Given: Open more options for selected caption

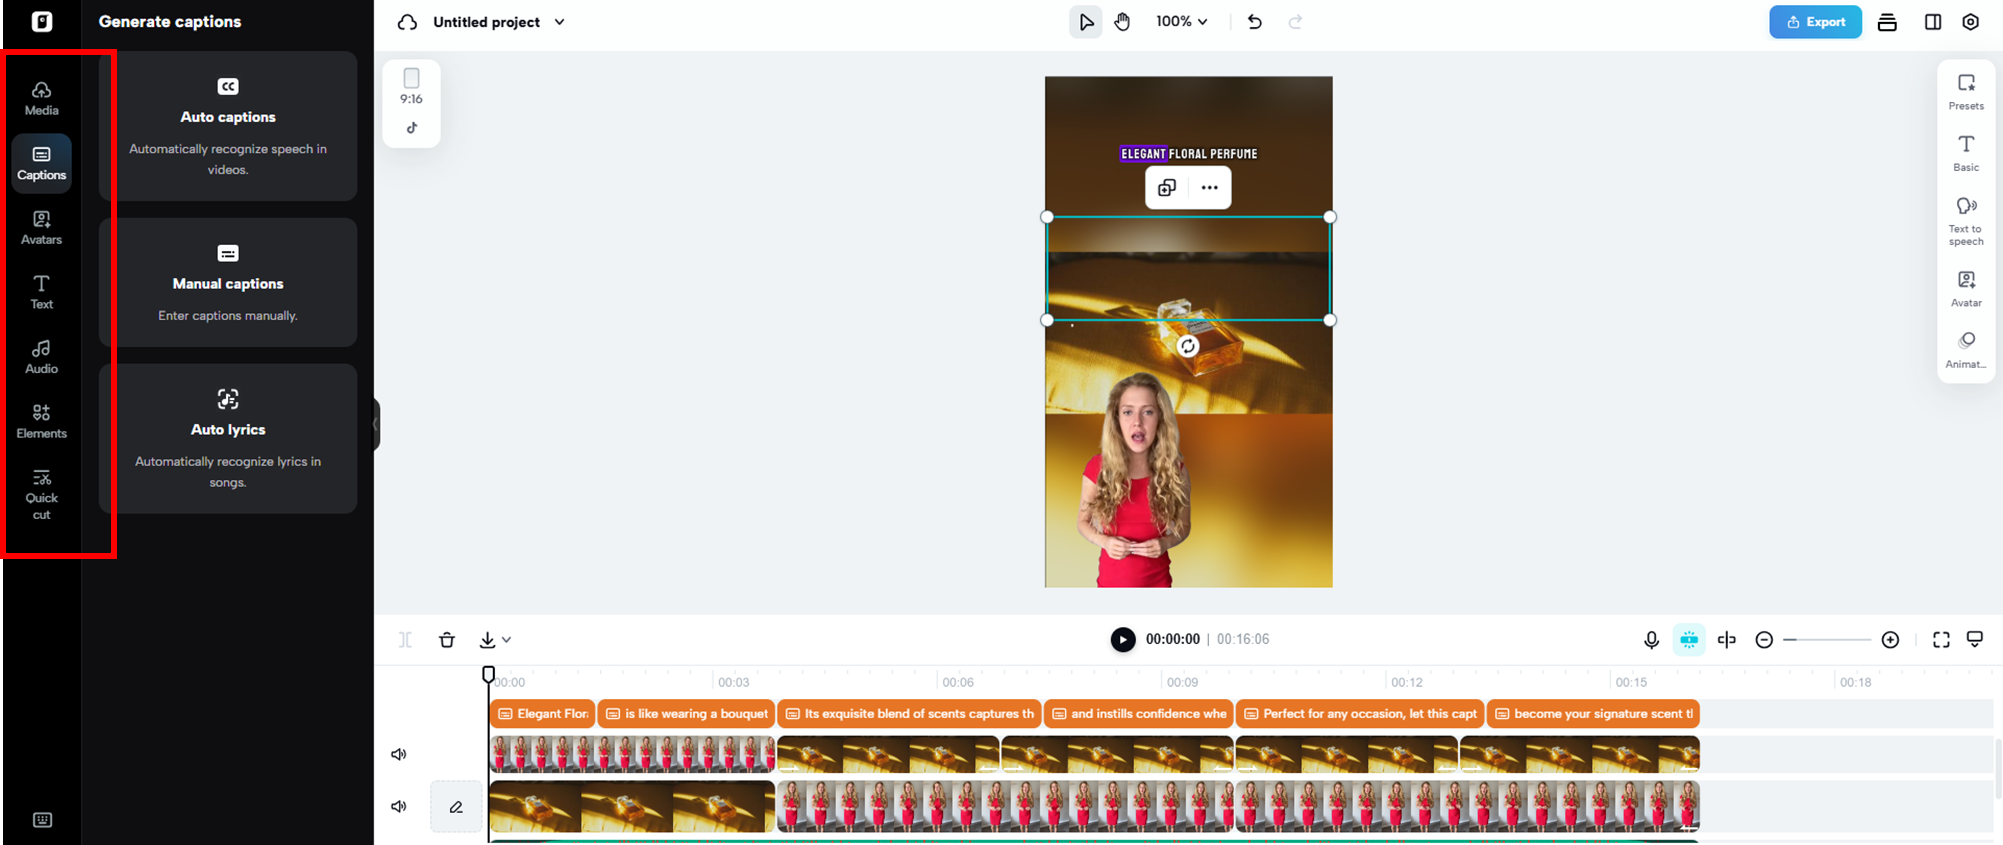Looking at the screenshot, I should [1209, 188].
